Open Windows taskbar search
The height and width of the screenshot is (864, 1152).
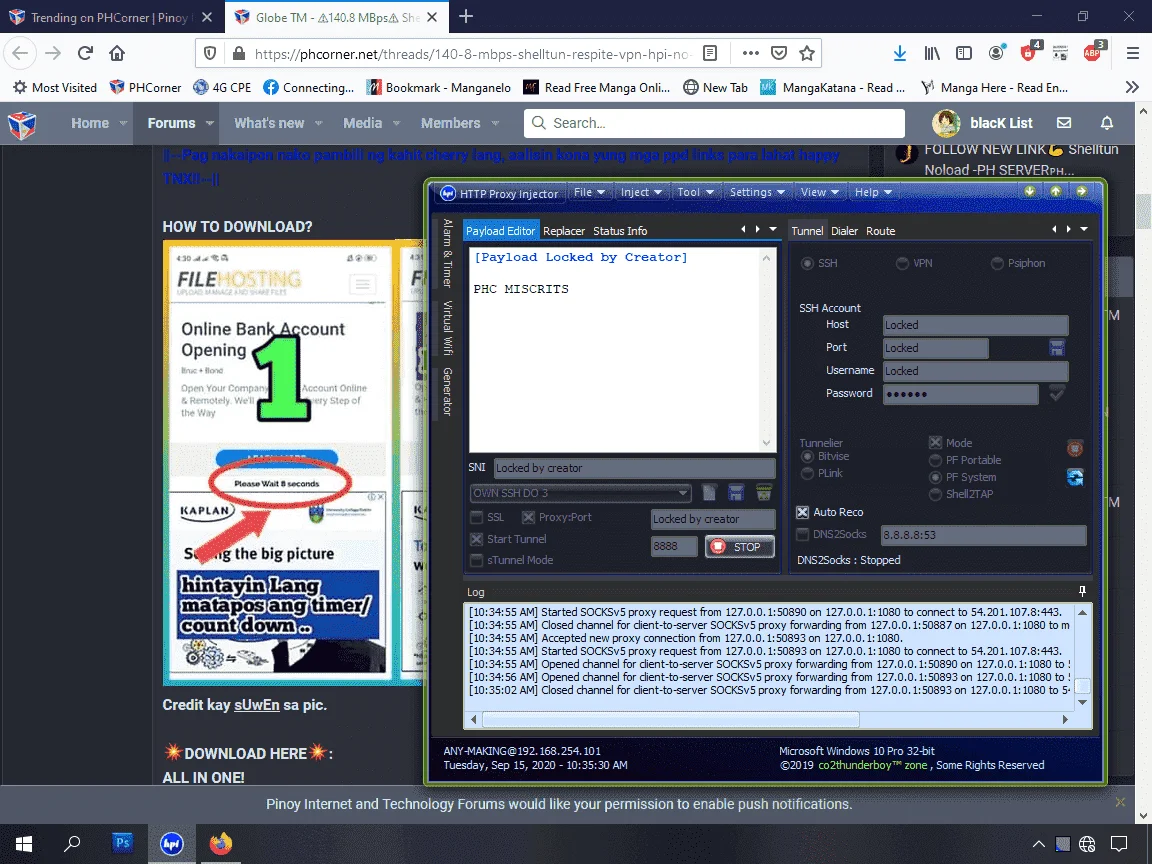72,843
